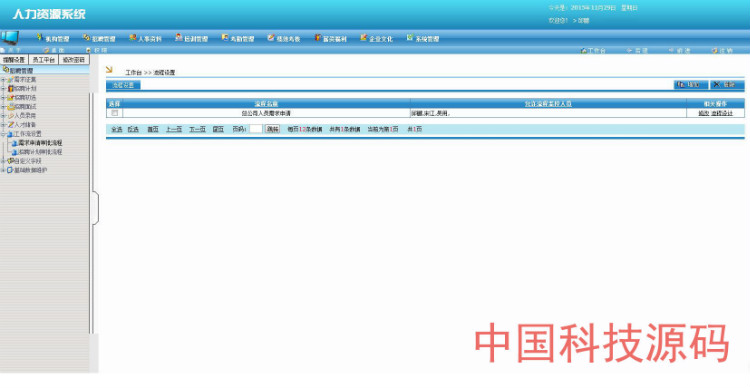Click the 后退 back arrow icon
The height and width of the screenshot is (388, 750).
pos(629,50)
